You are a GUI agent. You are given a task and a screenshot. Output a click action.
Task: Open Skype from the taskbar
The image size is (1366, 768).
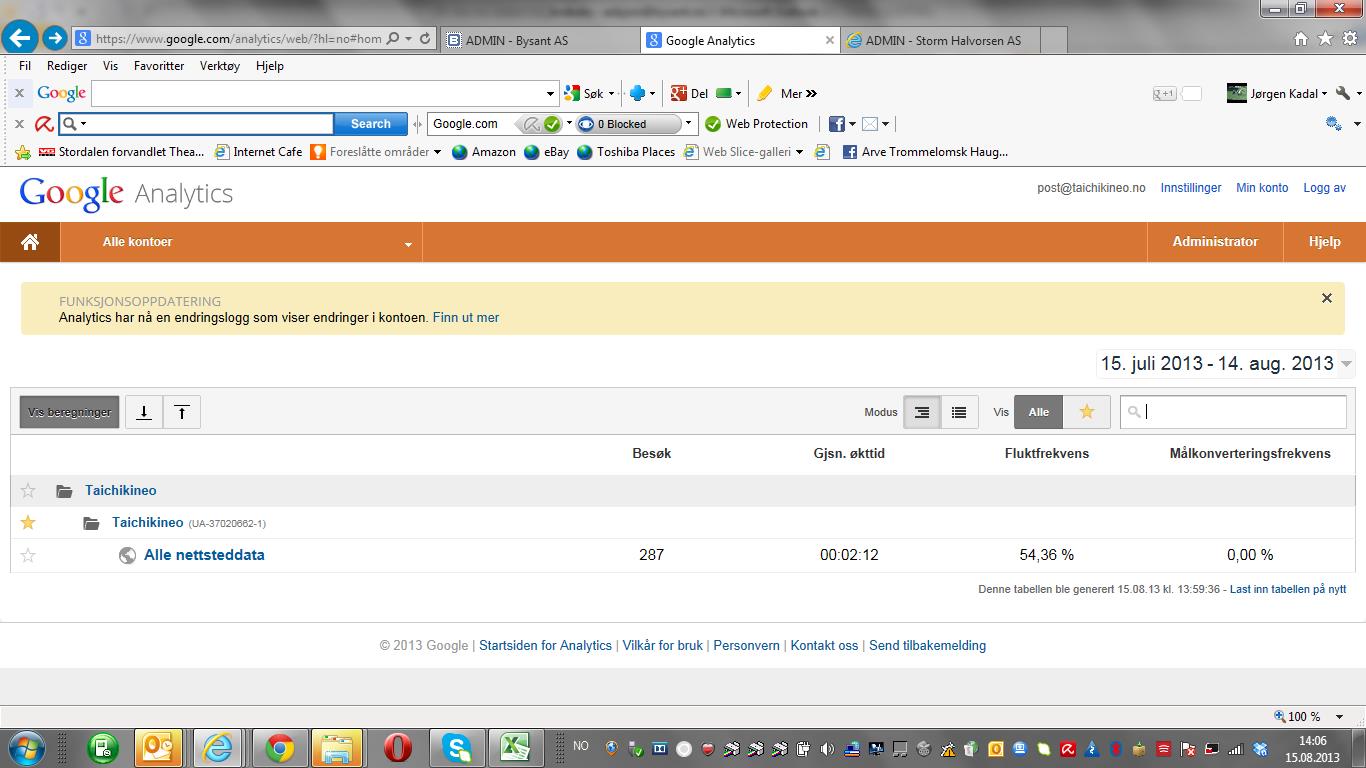[457, 748]
